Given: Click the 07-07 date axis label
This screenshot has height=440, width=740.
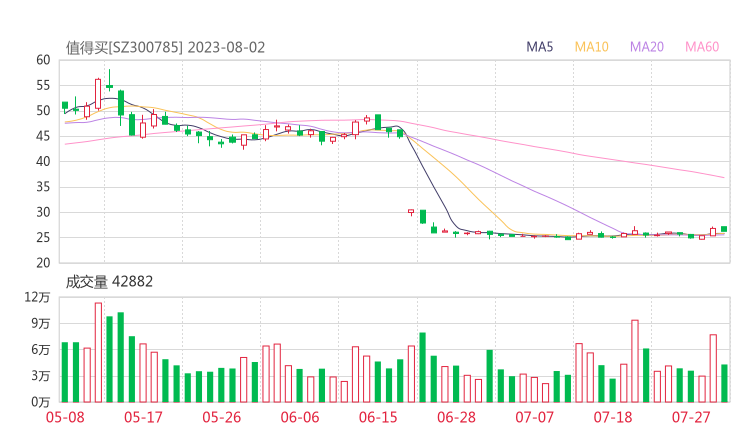Looking at the screenshot, I should pyautogui.click(x=534, y=417).
